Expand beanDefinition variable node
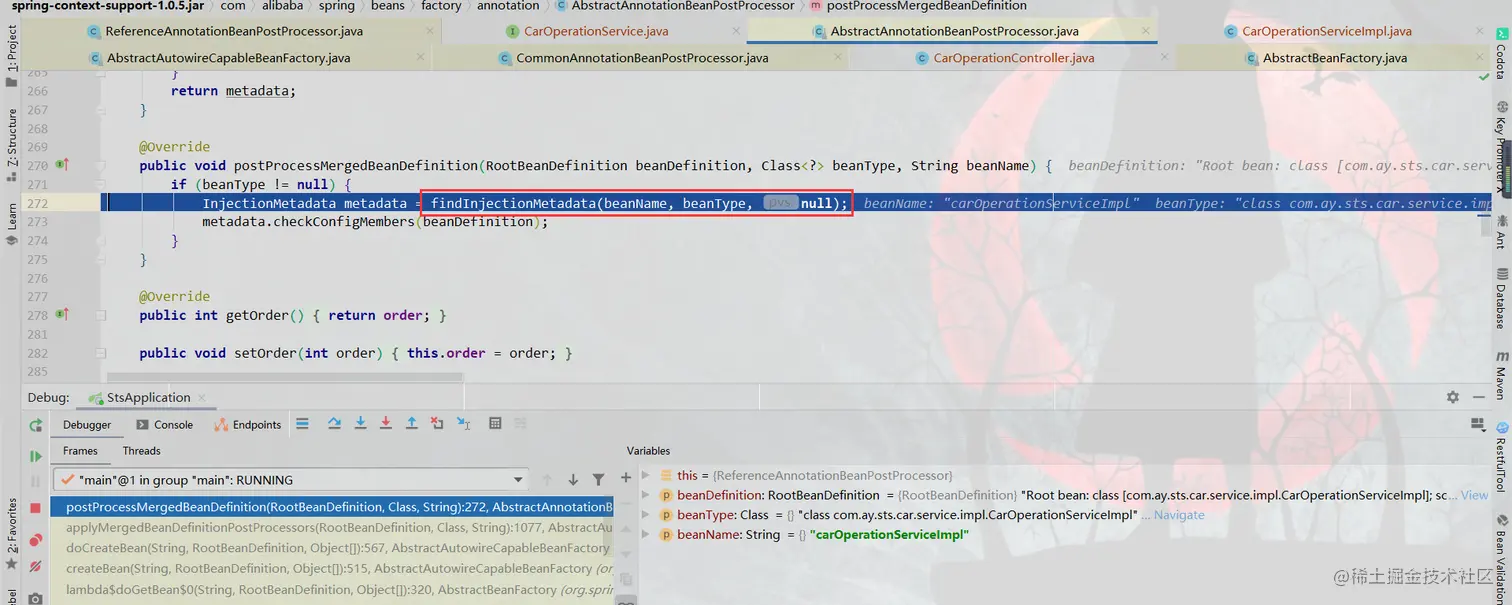 point(646,495)
